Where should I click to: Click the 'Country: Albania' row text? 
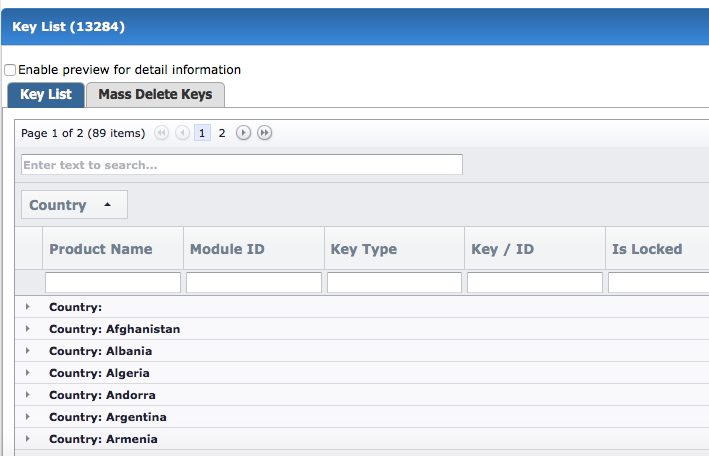[100, 351]
